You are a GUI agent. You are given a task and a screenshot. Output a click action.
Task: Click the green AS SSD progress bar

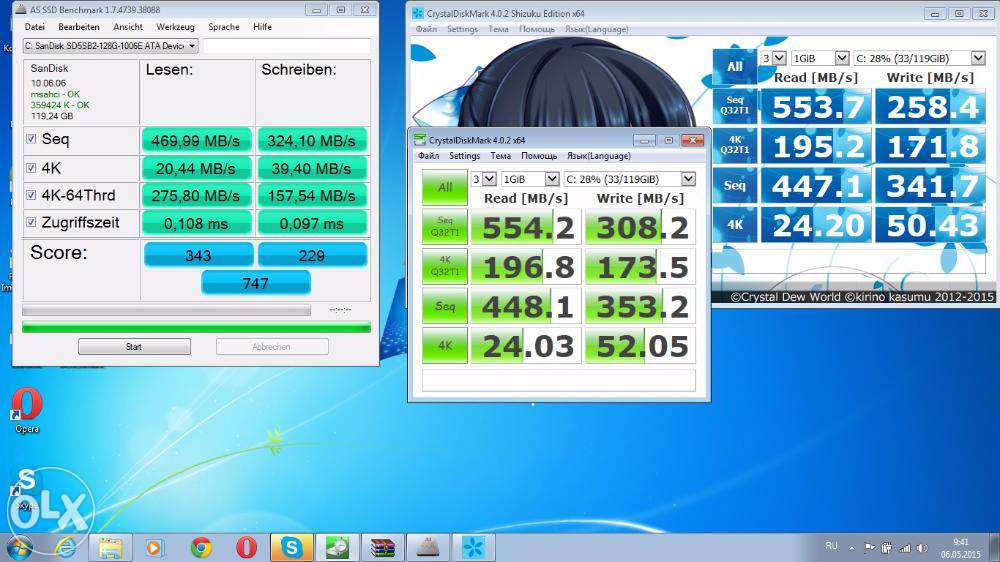(196, 327)
